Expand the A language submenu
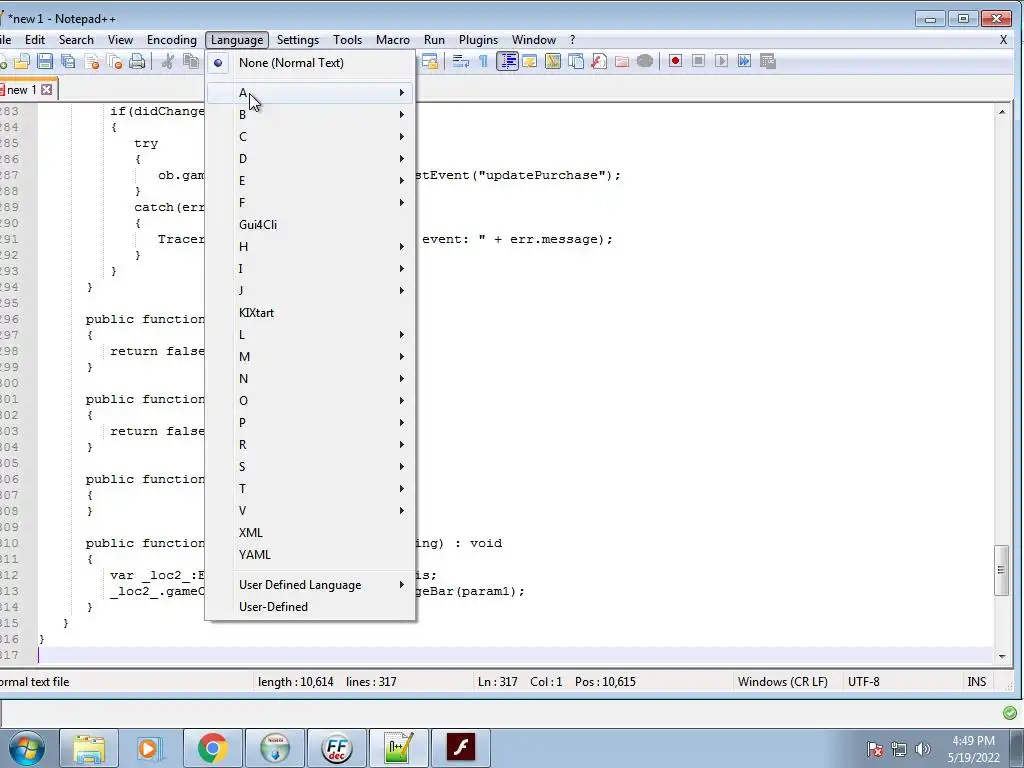 pos(310,93)
